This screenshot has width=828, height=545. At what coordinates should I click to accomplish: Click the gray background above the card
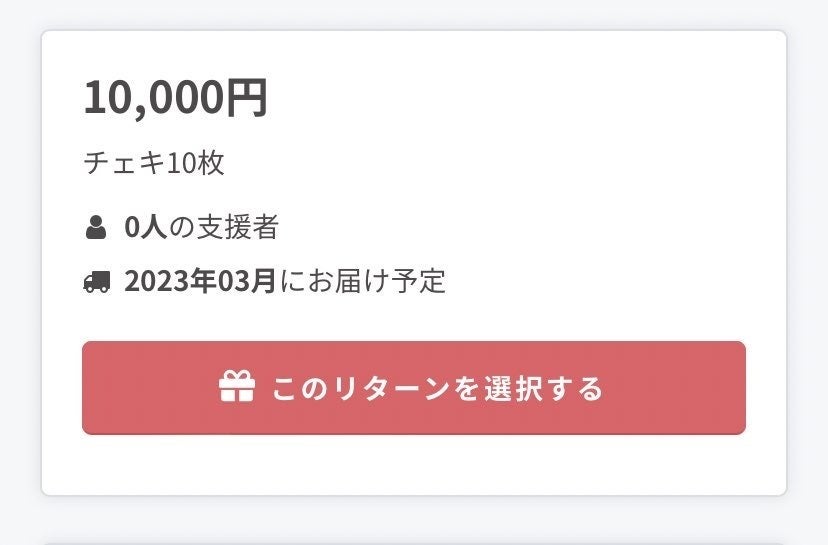(414, 14)
